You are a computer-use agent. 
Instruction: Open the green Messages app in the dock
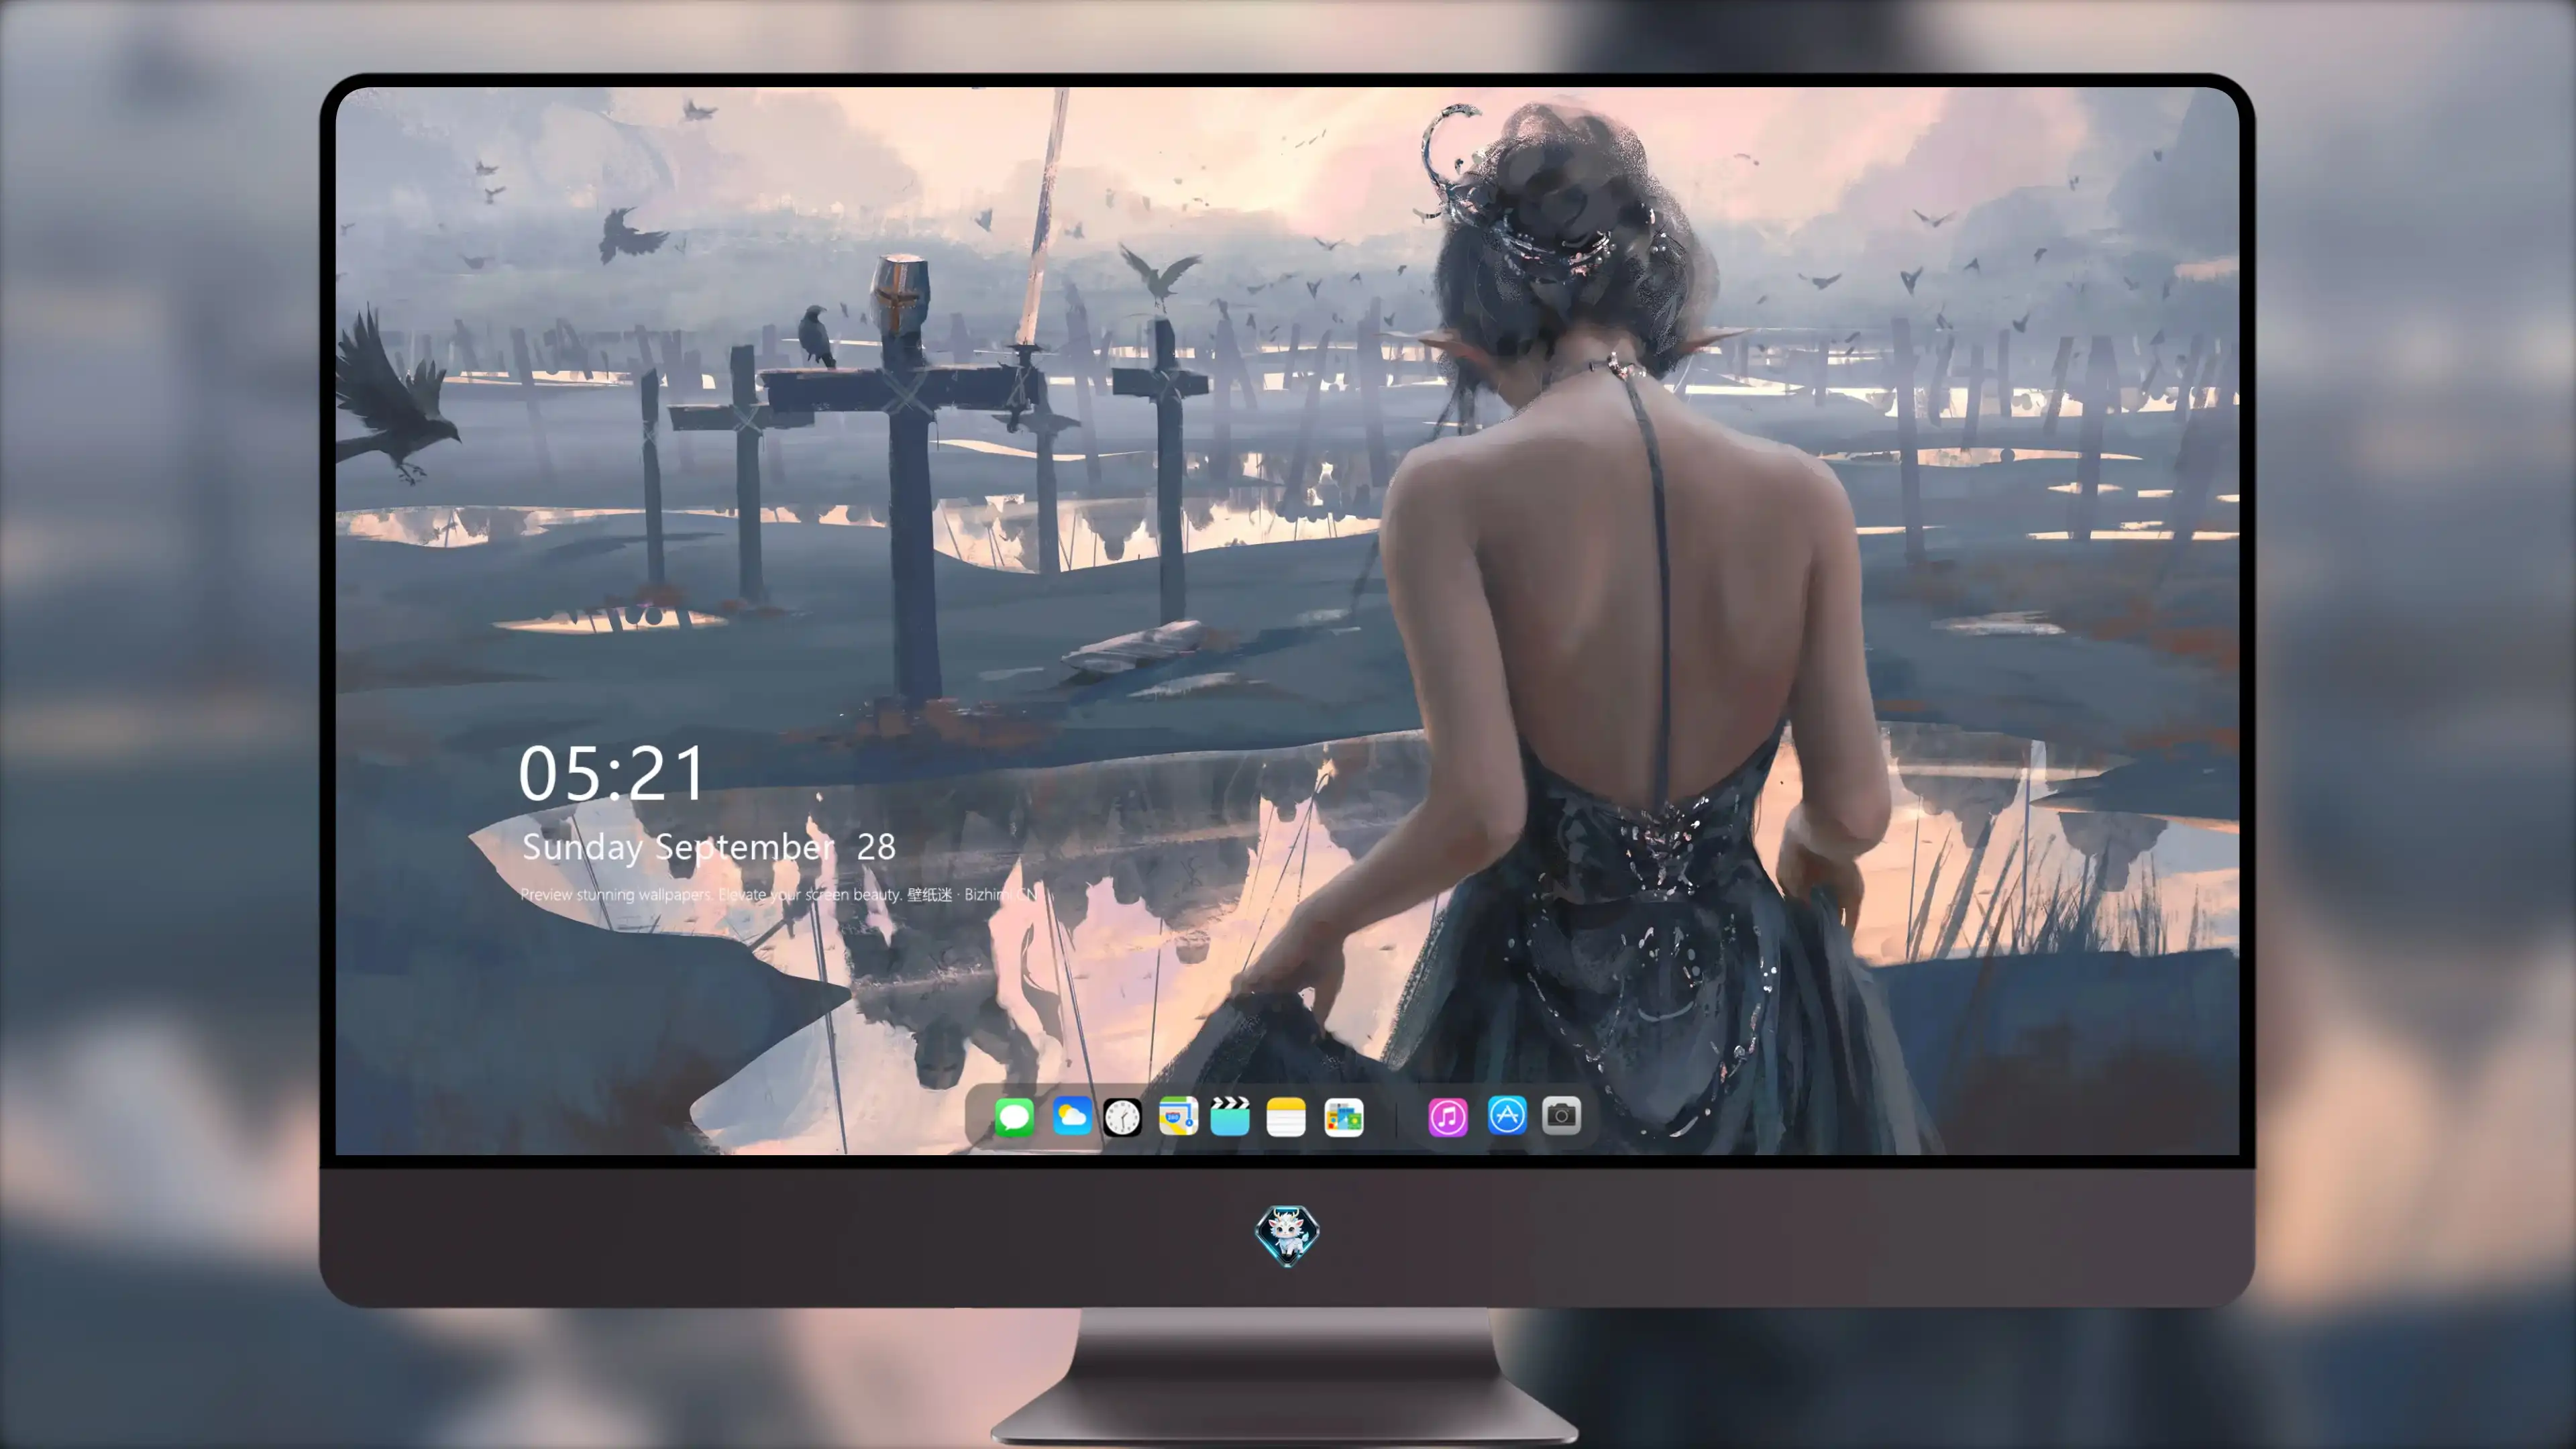[1014, 1116]
